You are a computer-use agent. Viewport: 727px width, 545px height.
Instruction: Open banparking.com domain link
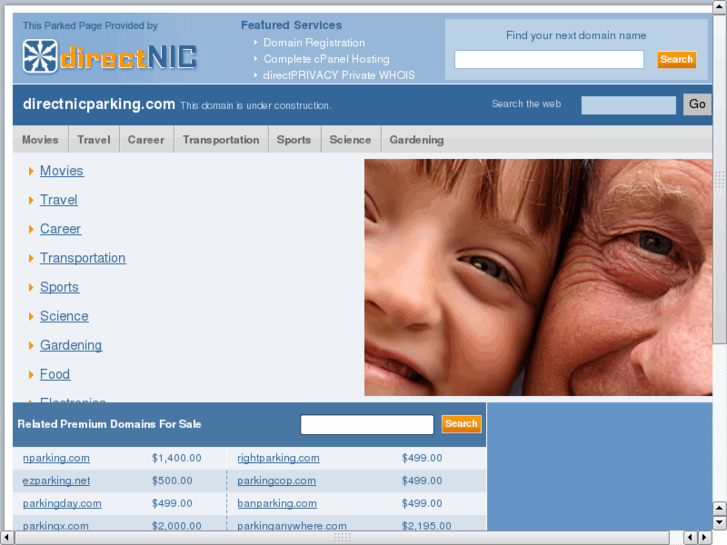[277, 503]
